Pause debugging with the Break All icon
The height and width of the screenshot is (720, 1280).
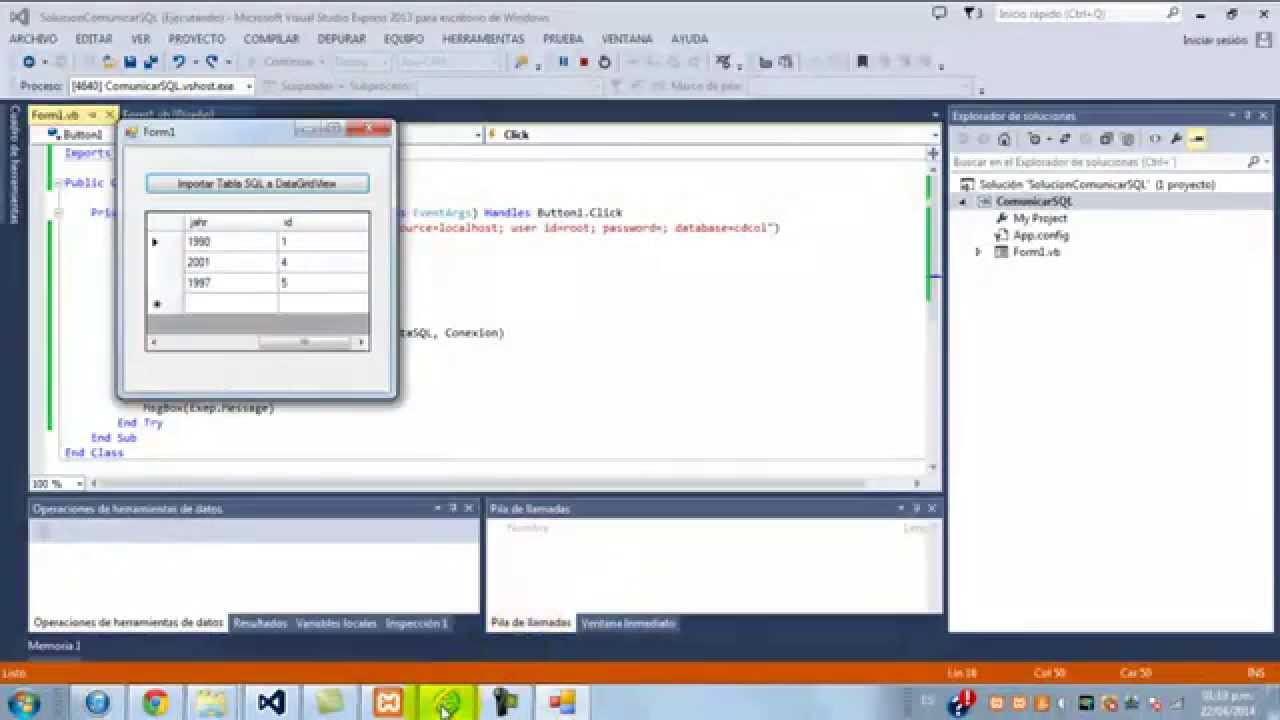pyautogui.click(x=563, y=62)
